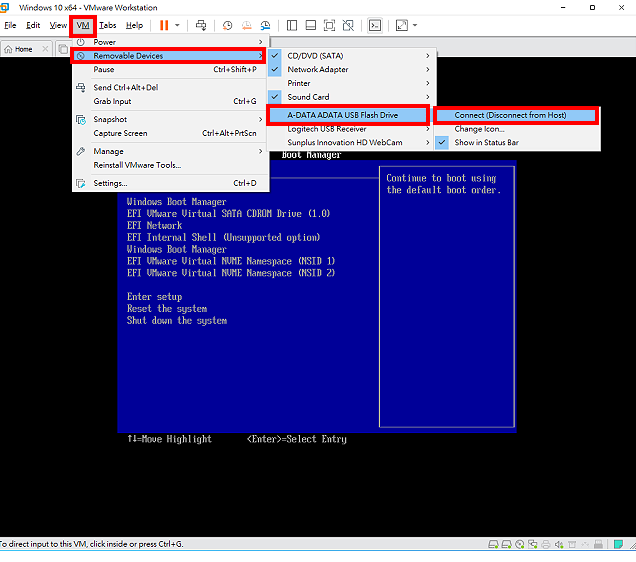Expand the Printer submenu arrow
This screenshot has height=562, width=636.
pos(428,83)
